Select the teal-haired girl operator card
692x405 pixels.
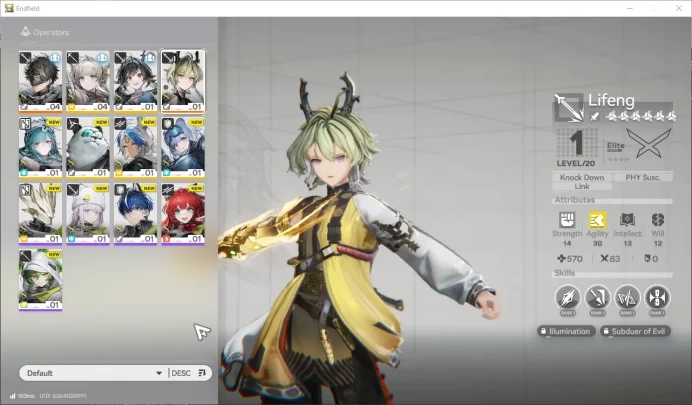pyautogui.click(x=40, y=147)
